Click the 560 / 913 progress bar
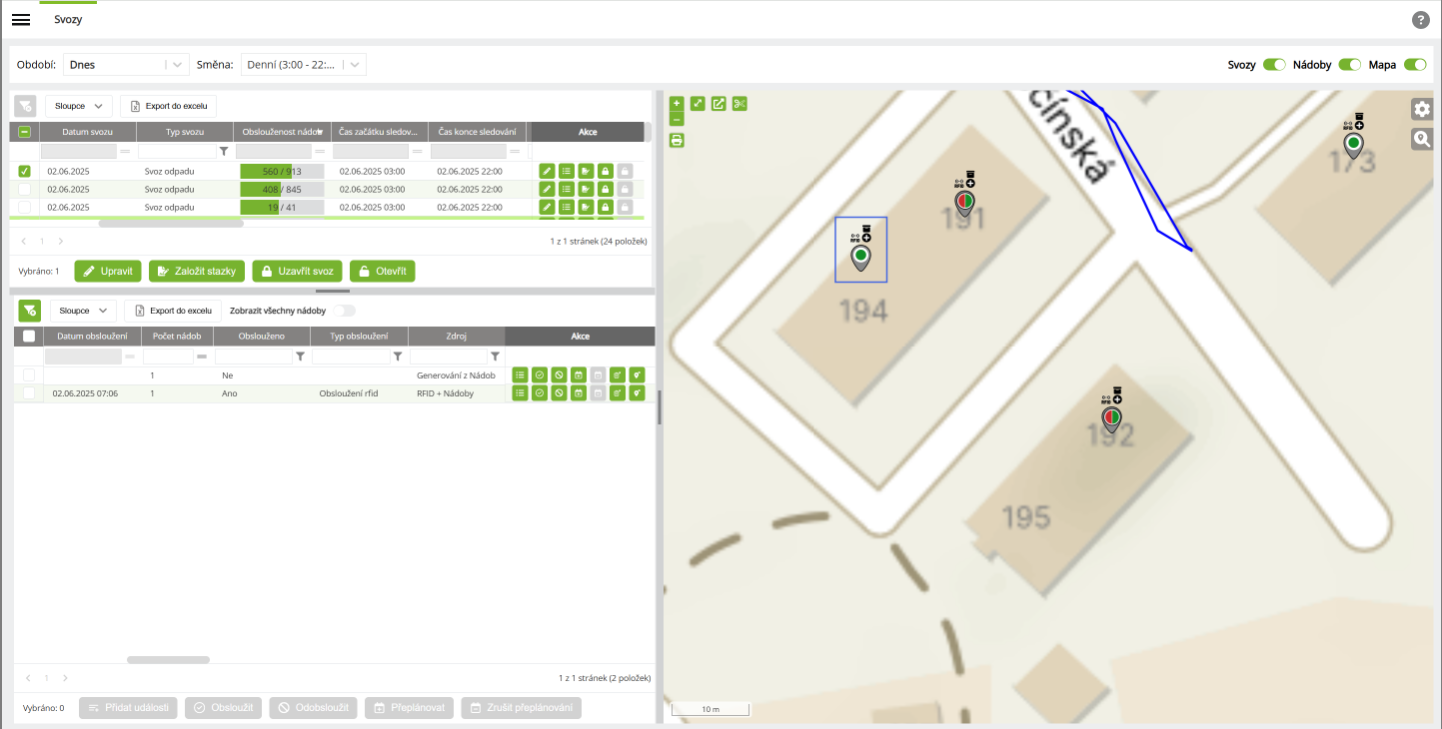 [282, 171]
